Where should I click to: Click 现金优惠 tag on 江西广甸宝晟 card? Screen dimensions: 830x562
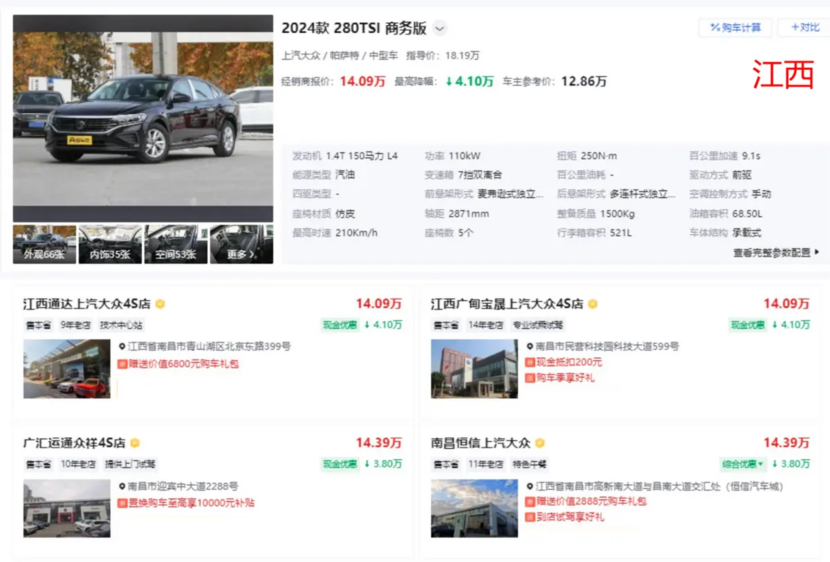tap(747, 325)
